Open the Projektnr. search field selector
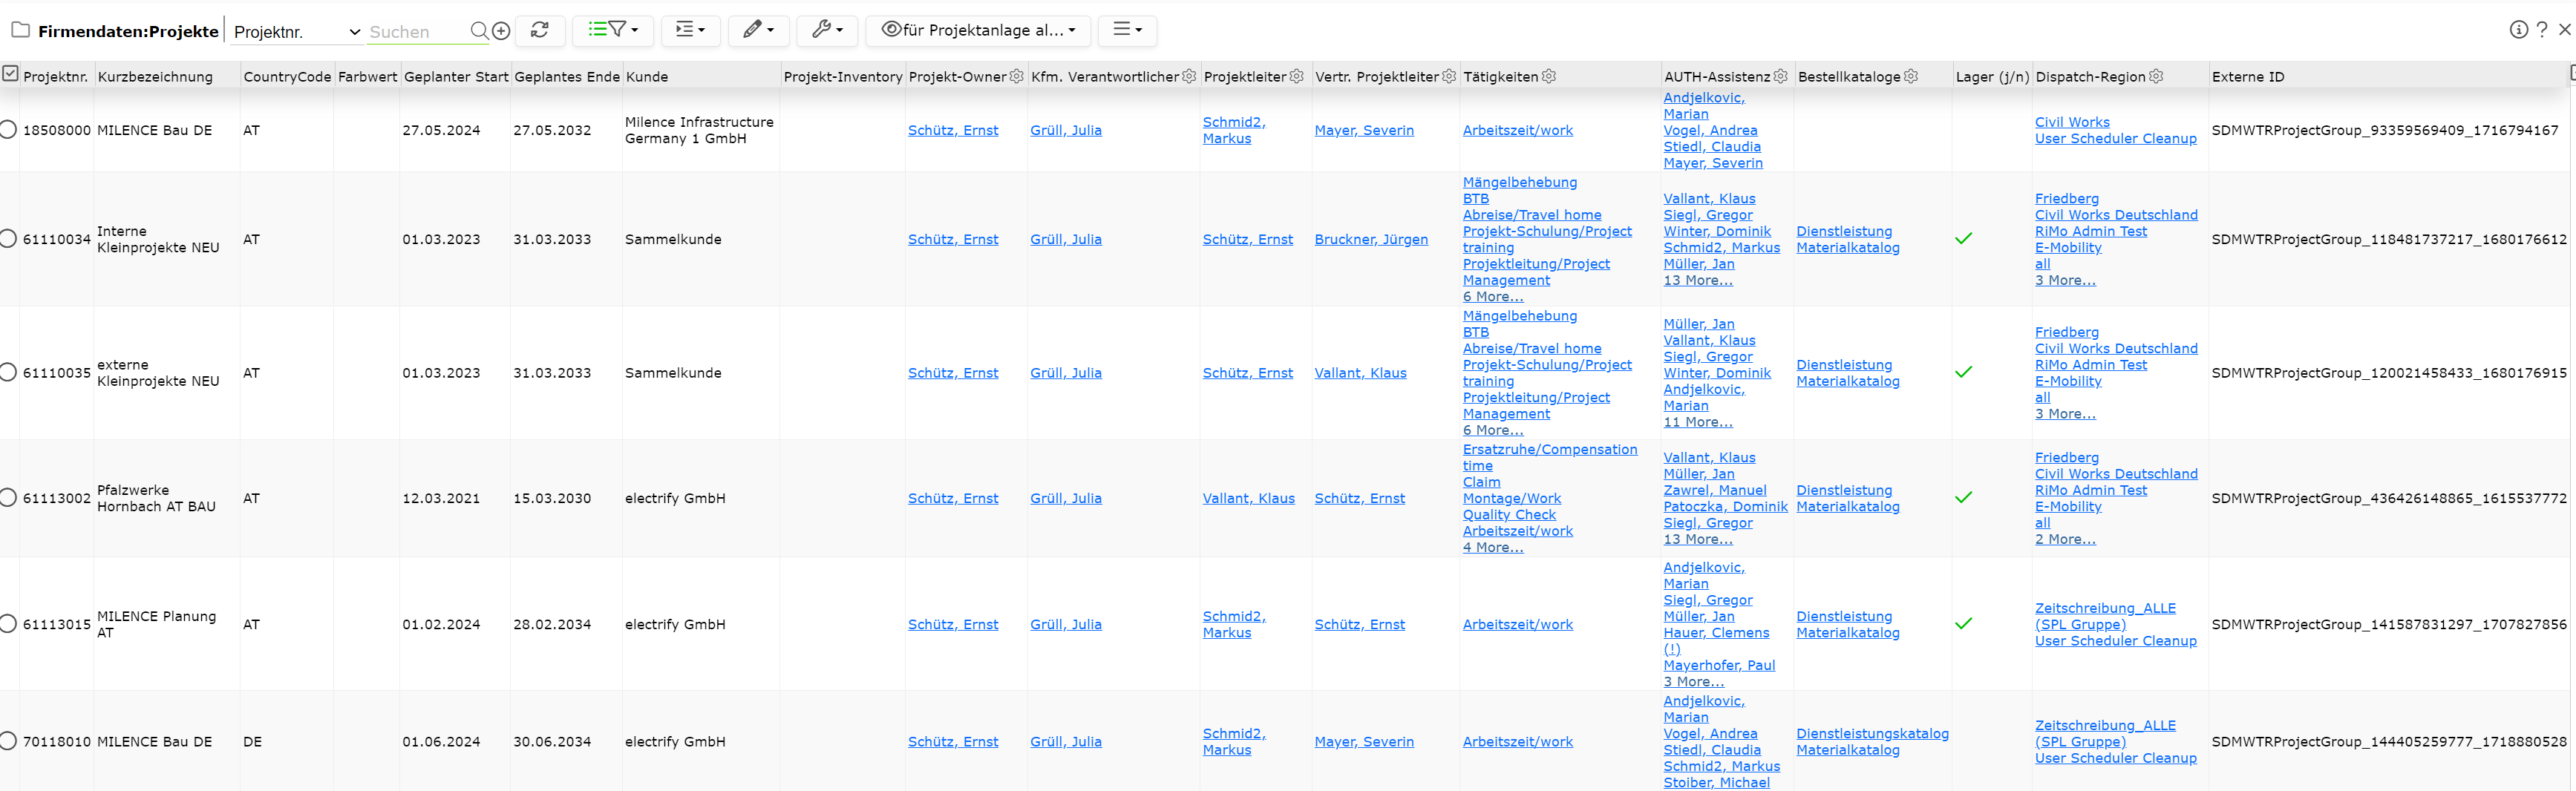Viewport: 2576px width, 791px height. [x=296, y=32]
